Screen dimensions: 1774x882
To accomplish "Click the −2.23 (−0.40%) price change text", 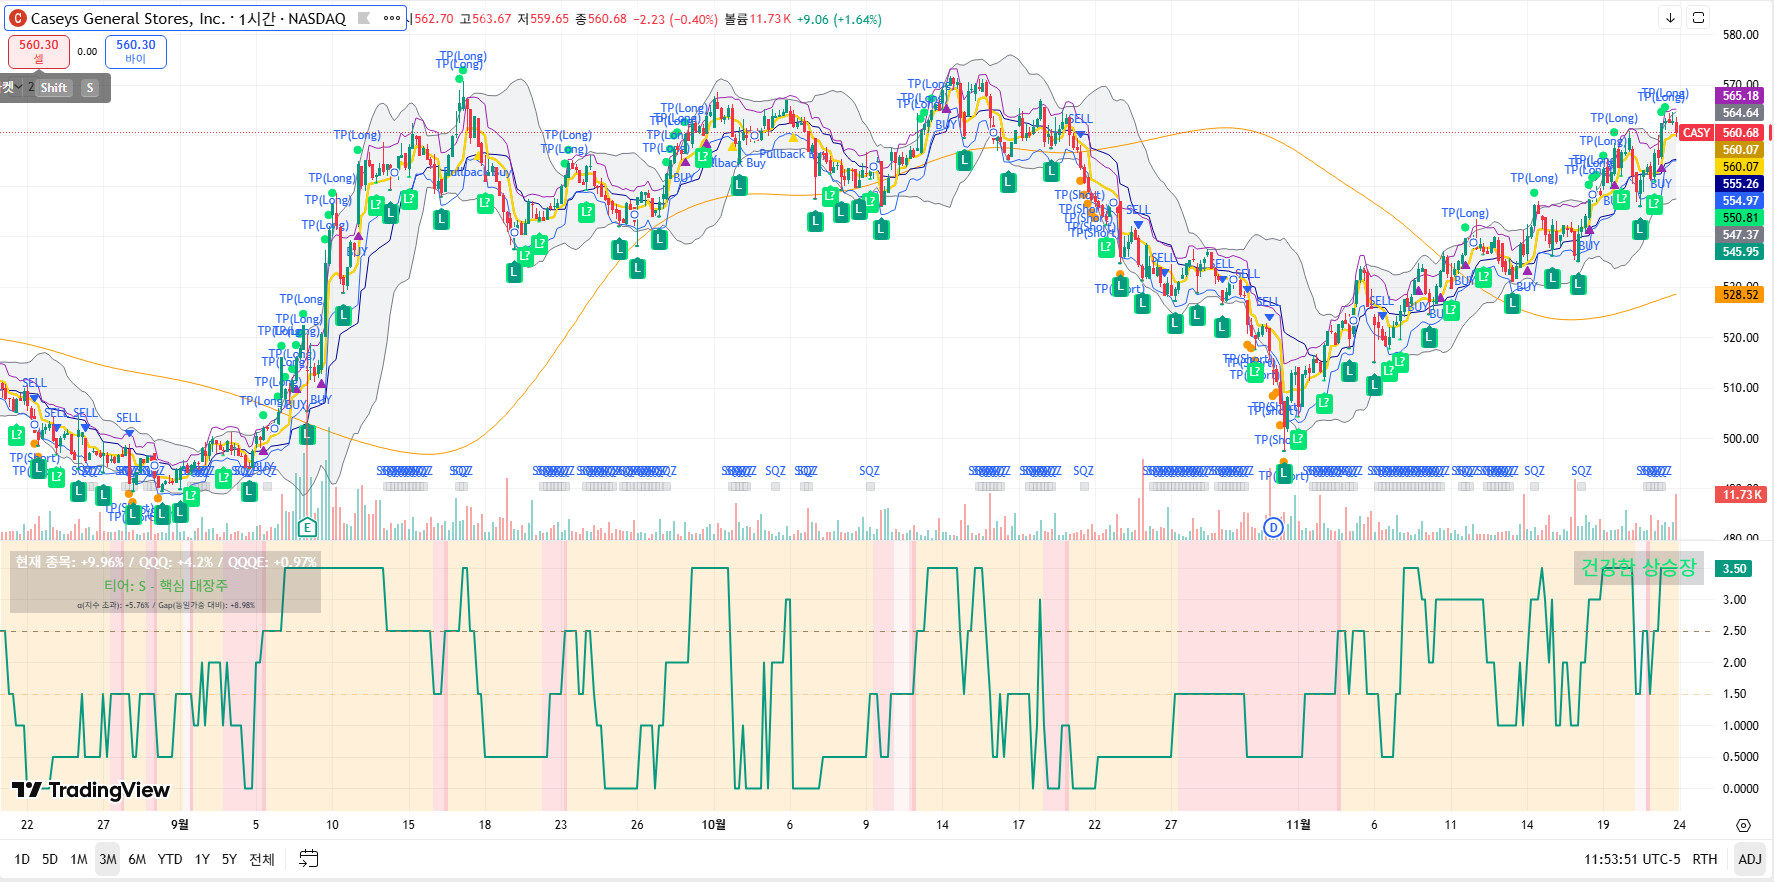I will pyautogui.click(x=675, y=19).
